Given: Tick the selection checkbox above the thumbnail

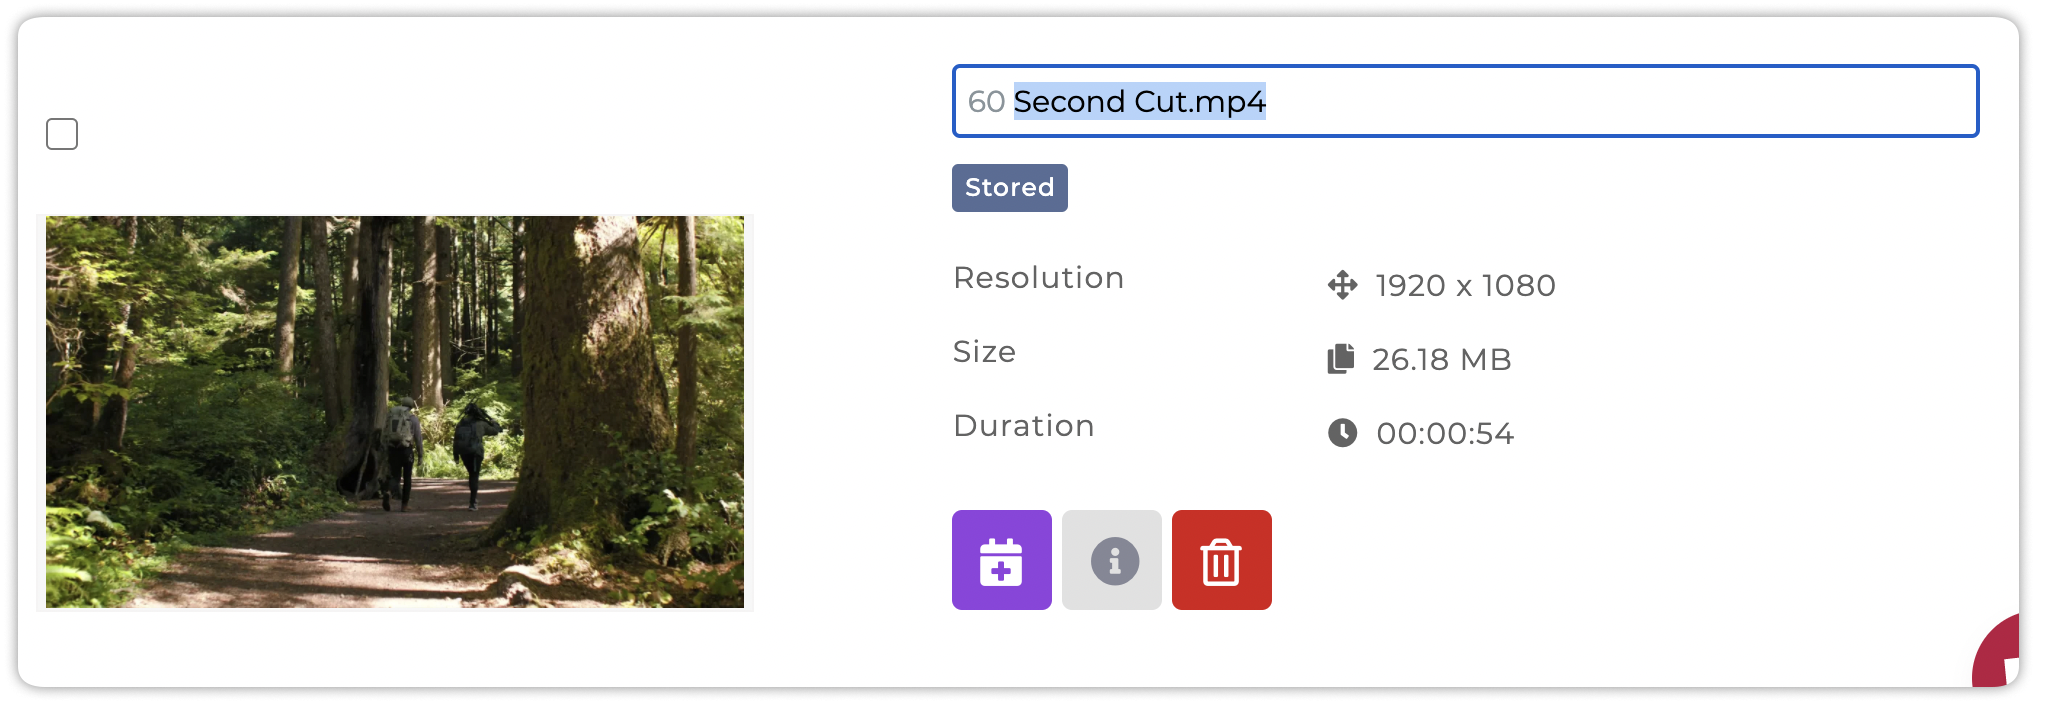Looking at the screenshot, I should pos(62,134).
